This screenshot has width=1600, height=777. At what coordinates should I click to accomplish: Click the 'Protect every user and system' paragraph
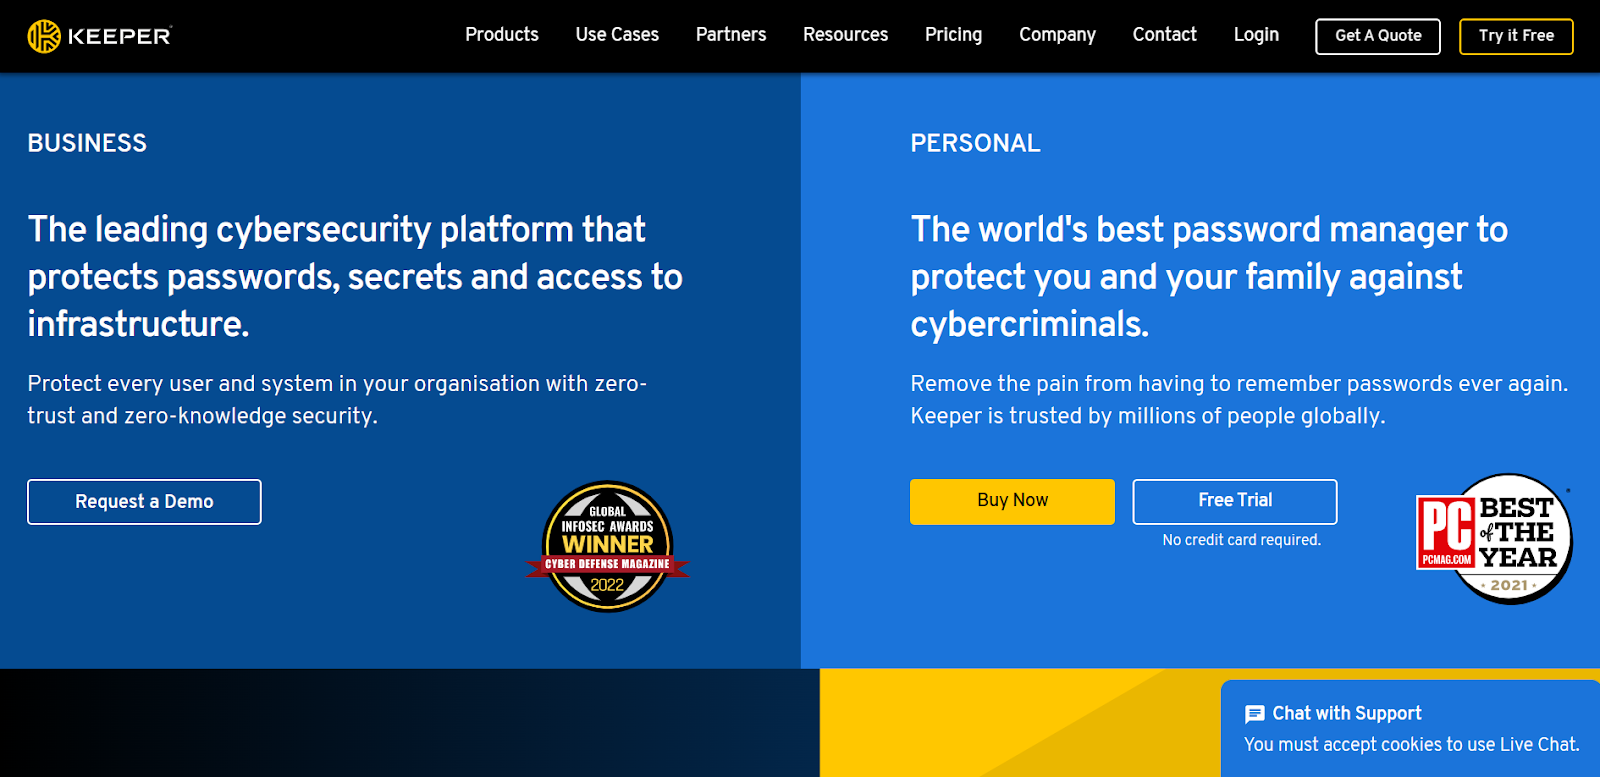point(337,400)
